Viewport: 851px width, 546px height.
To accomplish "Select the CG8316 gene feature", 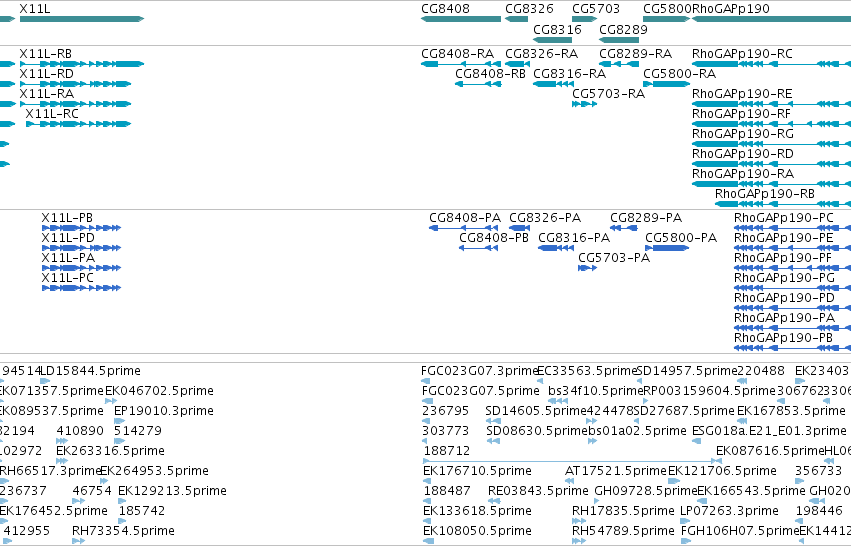I will tap(552, 40).
